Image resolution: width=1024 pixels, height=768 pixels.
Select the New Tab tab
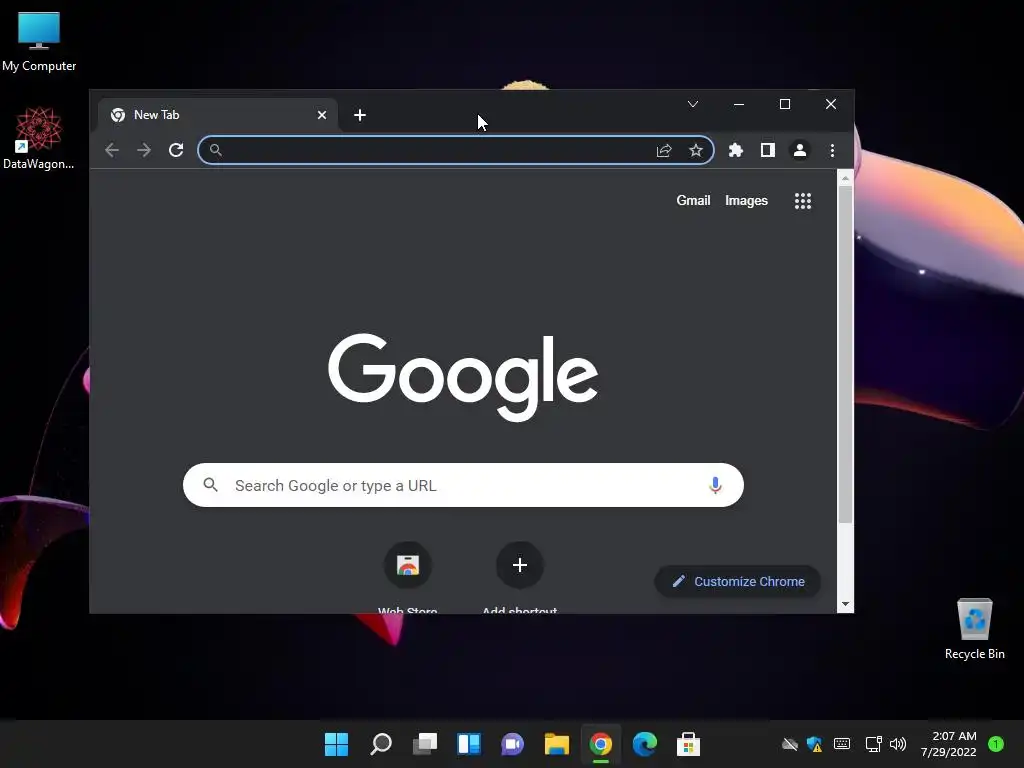217,115
